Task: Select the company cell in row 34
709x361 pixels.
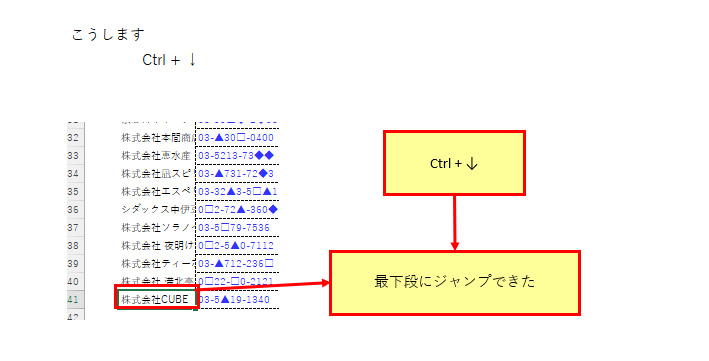Action: pyautogui.click(x=156, y=174)
